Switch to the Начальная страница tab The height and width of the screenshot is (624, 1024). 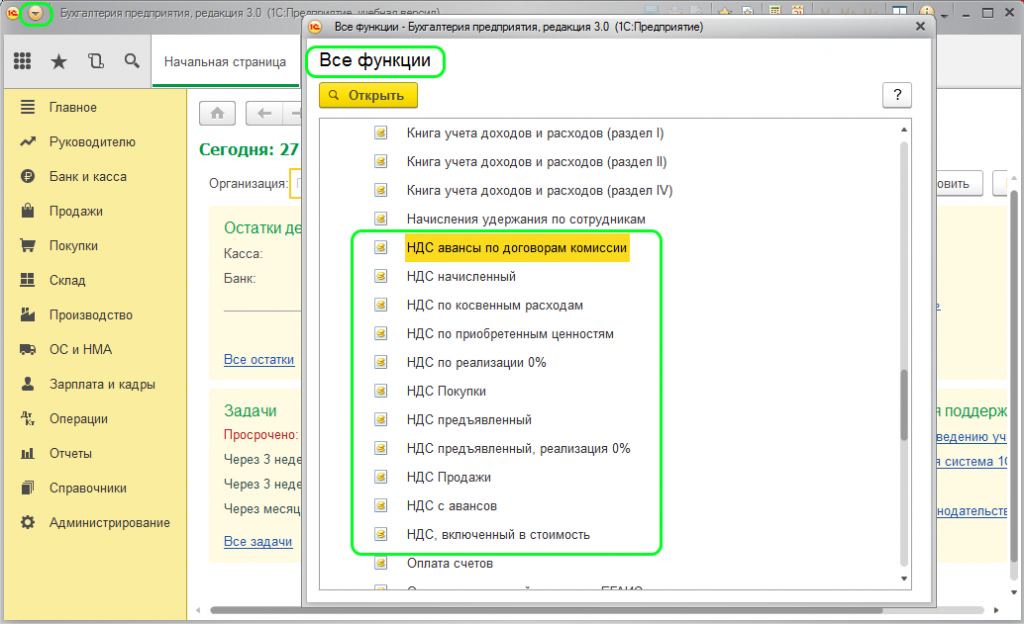[x=225, y=61]
